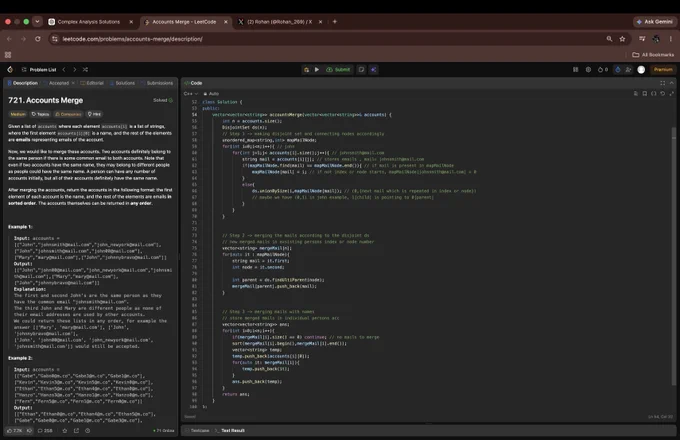Share the problem link icon
The image size is (680, 440).
pyautogui.click(x=76, y=430)
